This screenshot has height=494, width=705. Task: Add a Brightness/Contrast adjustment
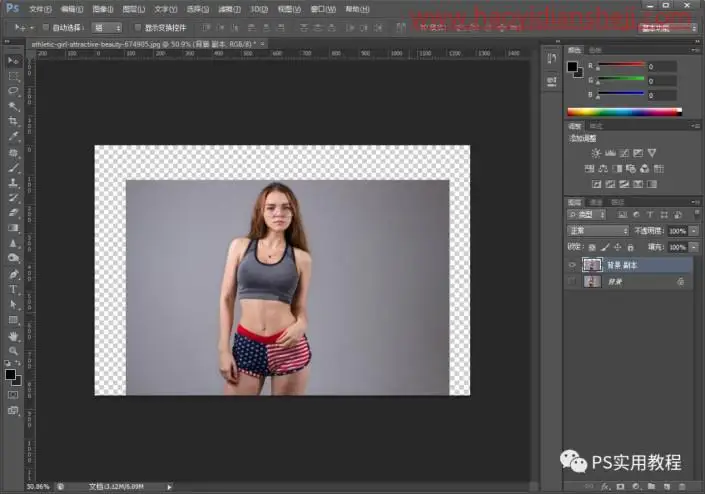pos(596,153)
